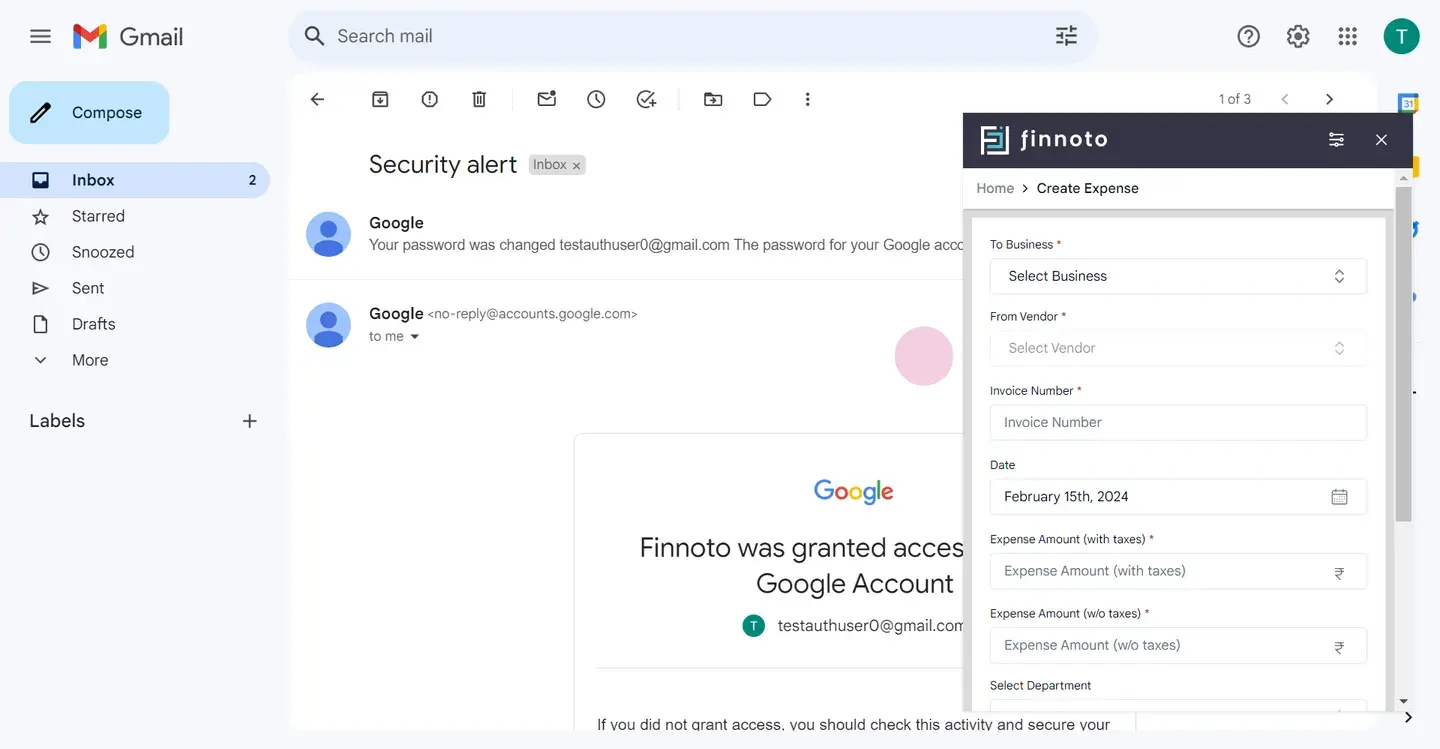Click the Expense Amount (w/o taxes) field
This screenshot has height=749, width=1440.
coord(1178,645)
